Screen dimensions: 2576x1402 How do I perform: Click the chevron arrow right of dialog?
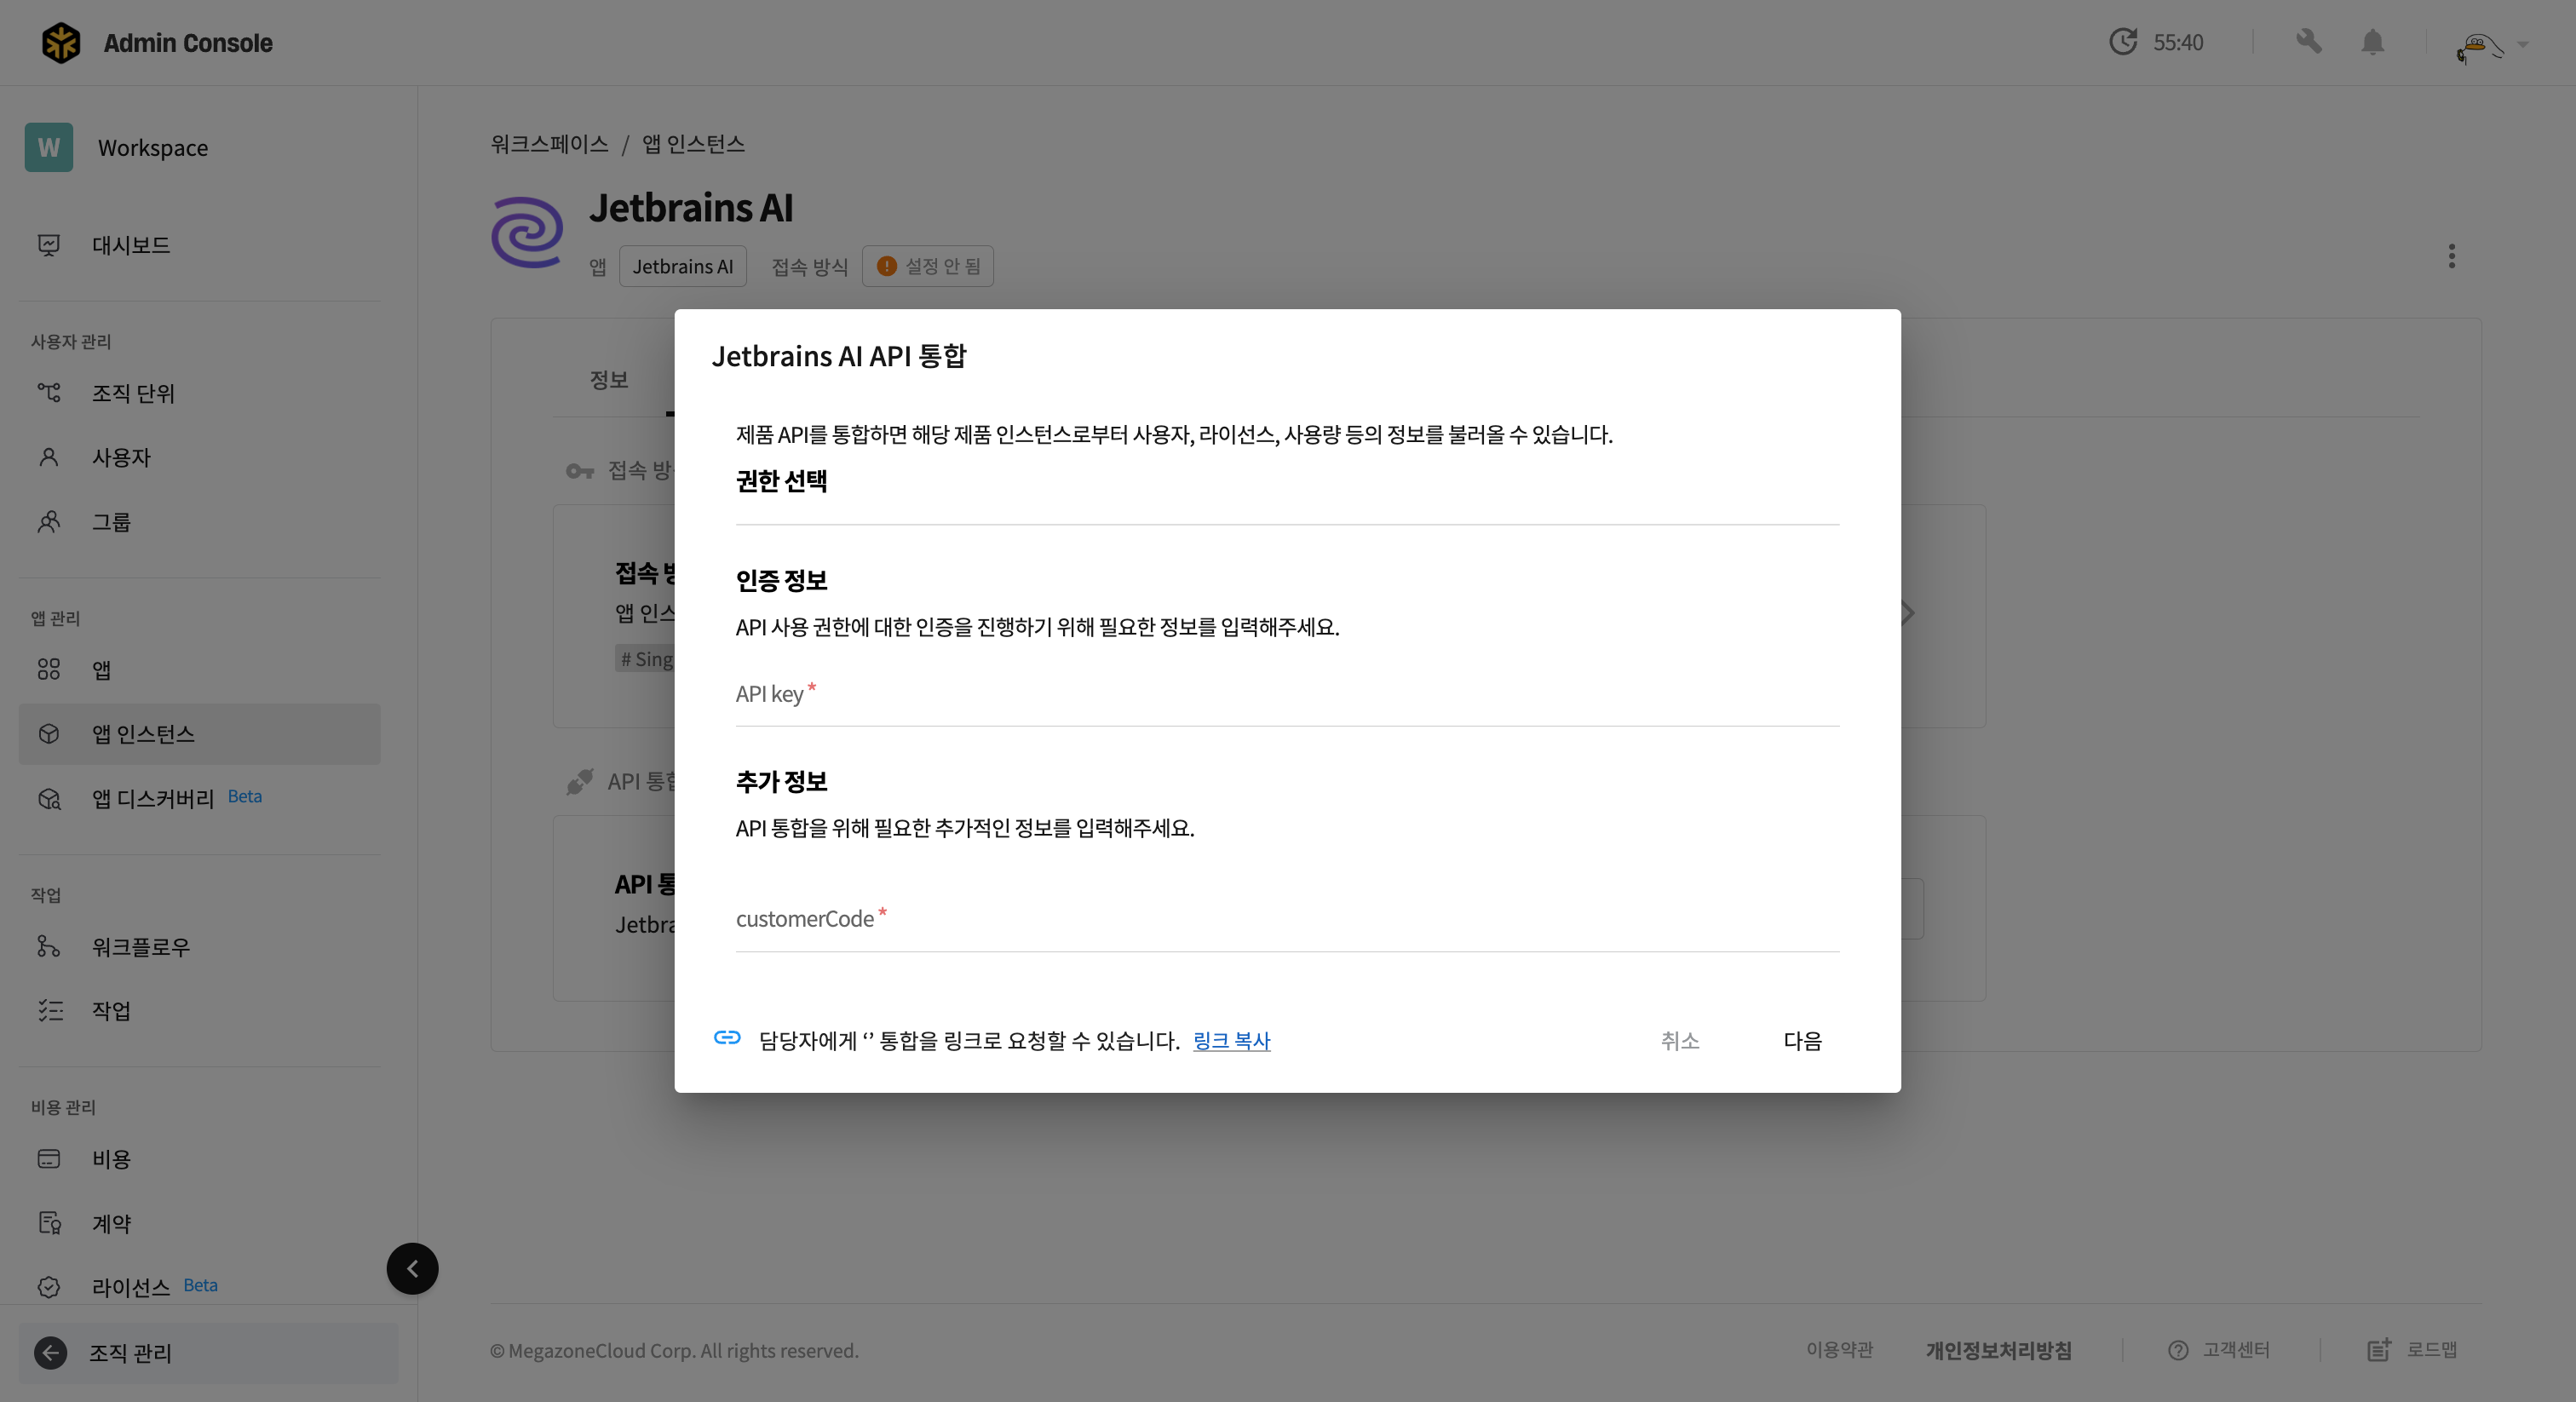click(x=1909, y=613)
